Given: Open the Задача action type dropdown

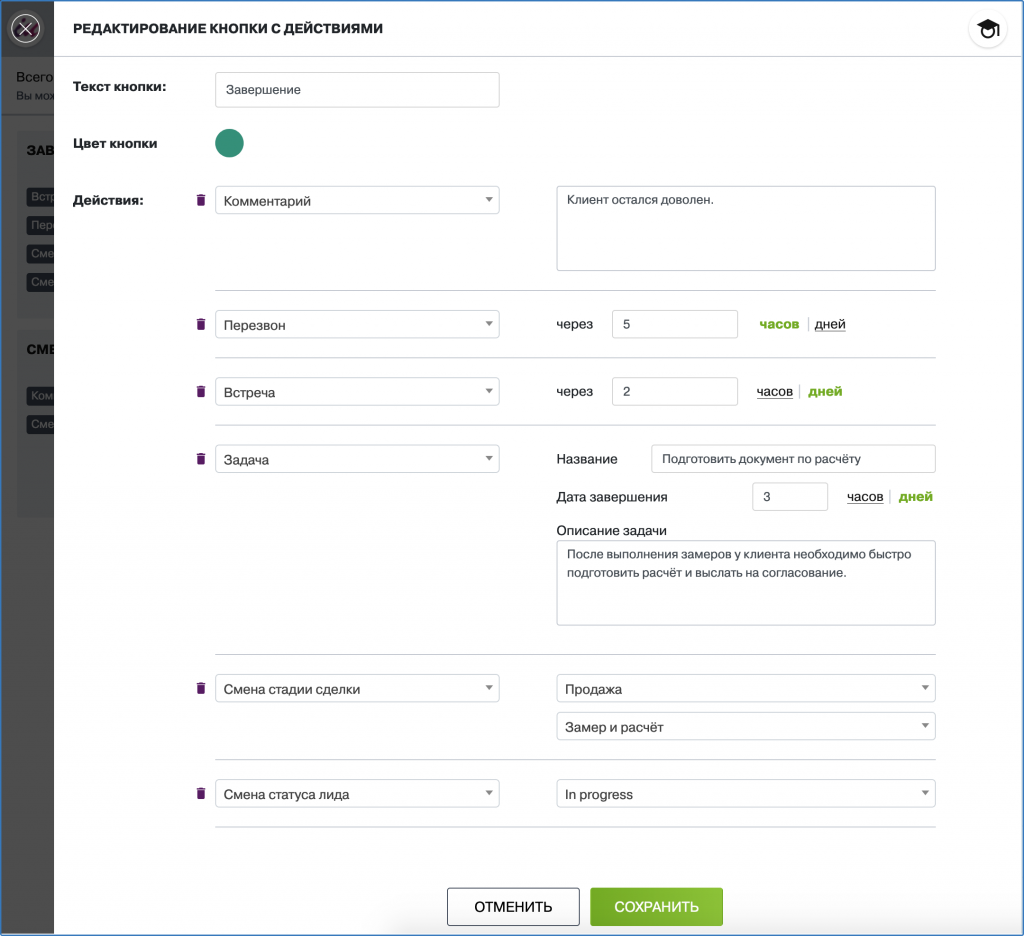Looking at the screenshot, I should point(357,459).
